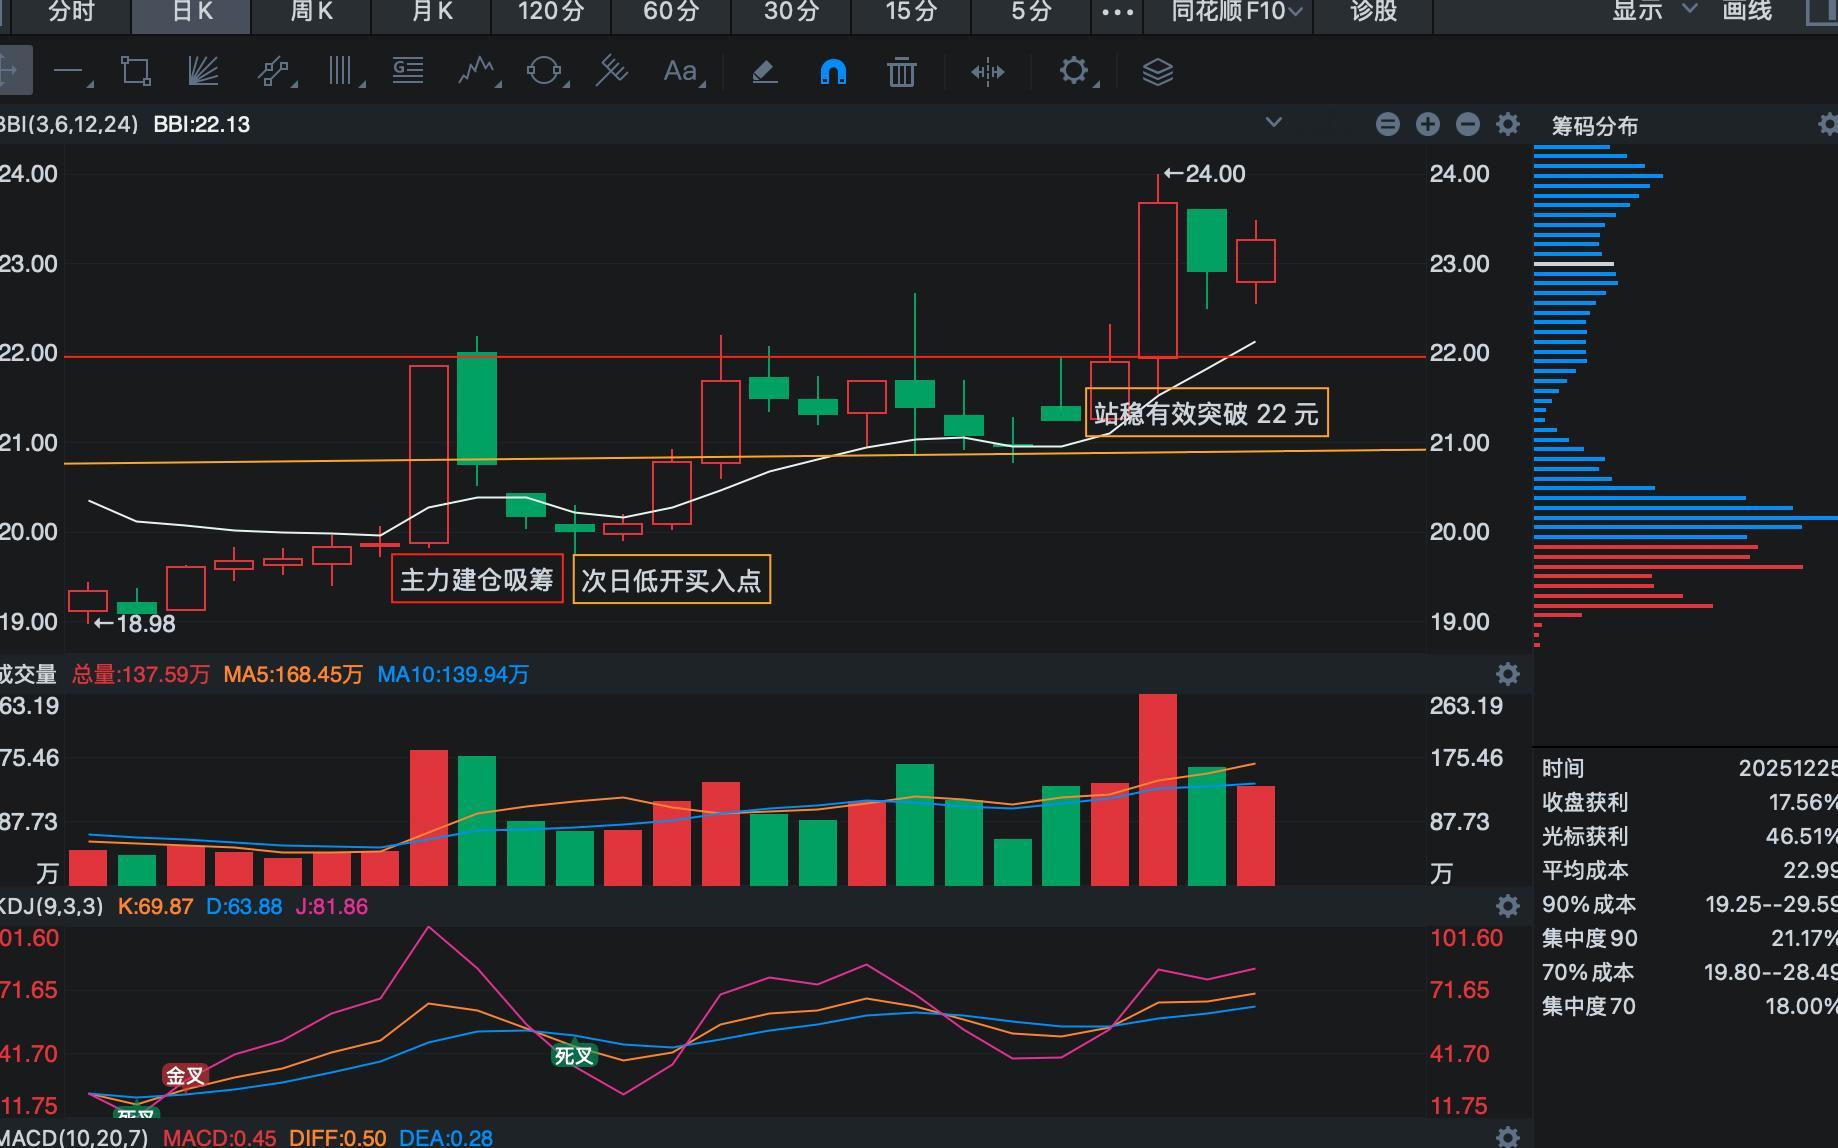Select the pitchfork drawing tool

[611, 72]
